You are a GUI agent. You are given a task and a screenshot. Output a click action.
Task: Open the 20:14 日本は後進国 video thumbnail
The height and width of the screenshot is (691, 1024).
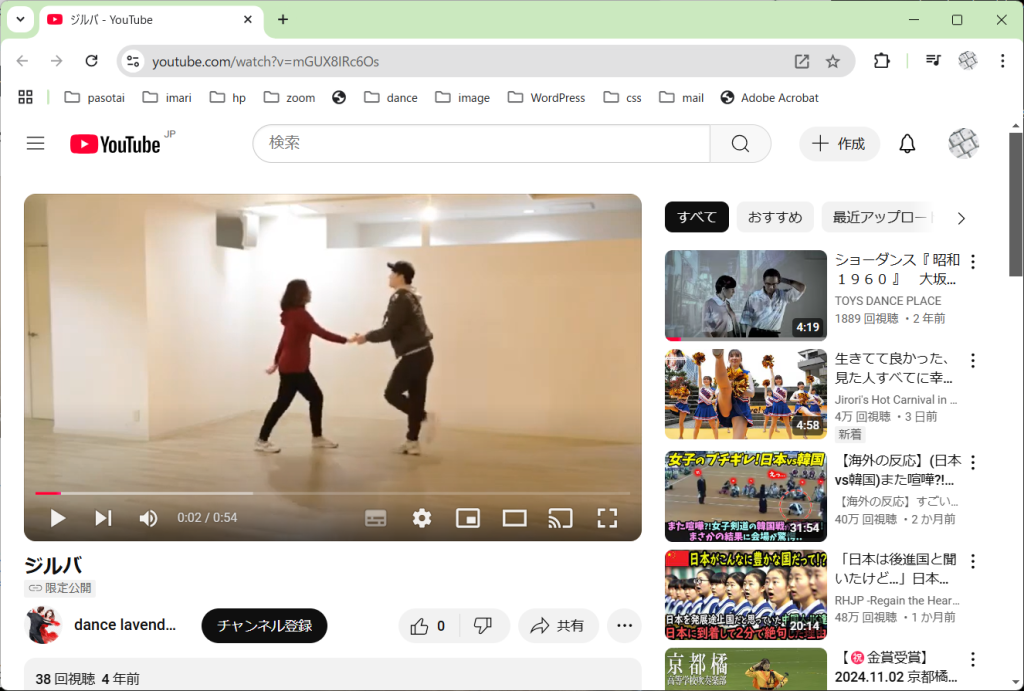746,594
